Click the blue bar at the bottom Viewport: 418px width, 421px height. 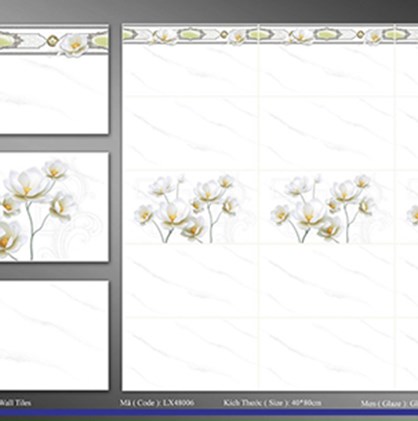(209, 412)
